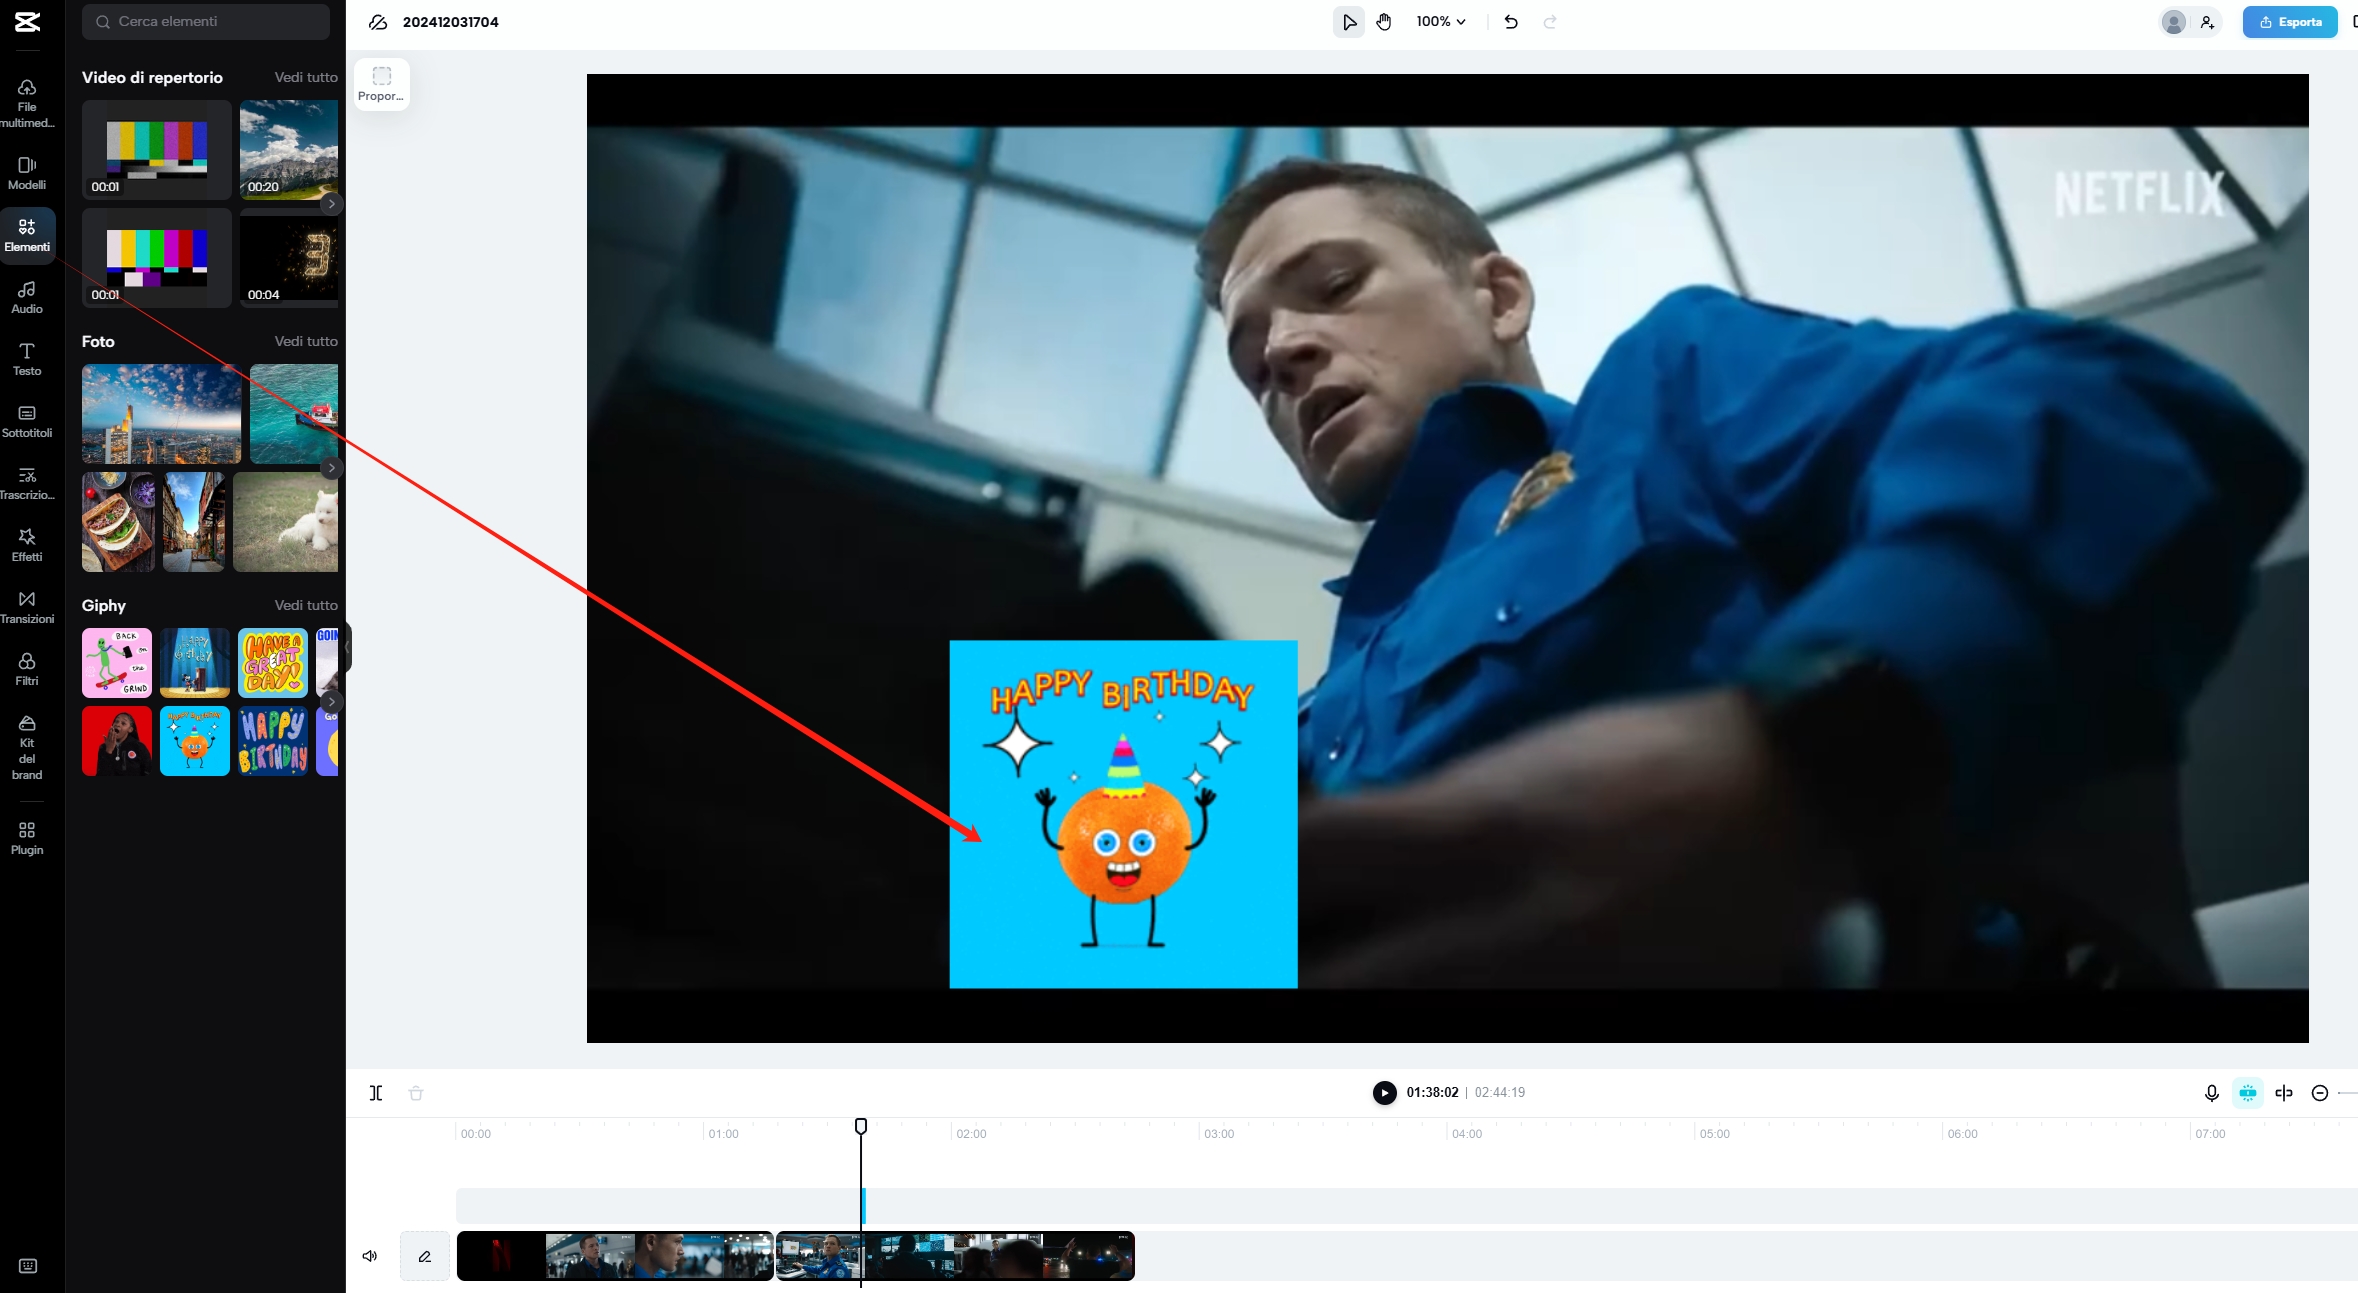This screenshot has height=1293, width=2358.
Task: Expand next arrow in Foto section
Action: click(x=331, y=467)
